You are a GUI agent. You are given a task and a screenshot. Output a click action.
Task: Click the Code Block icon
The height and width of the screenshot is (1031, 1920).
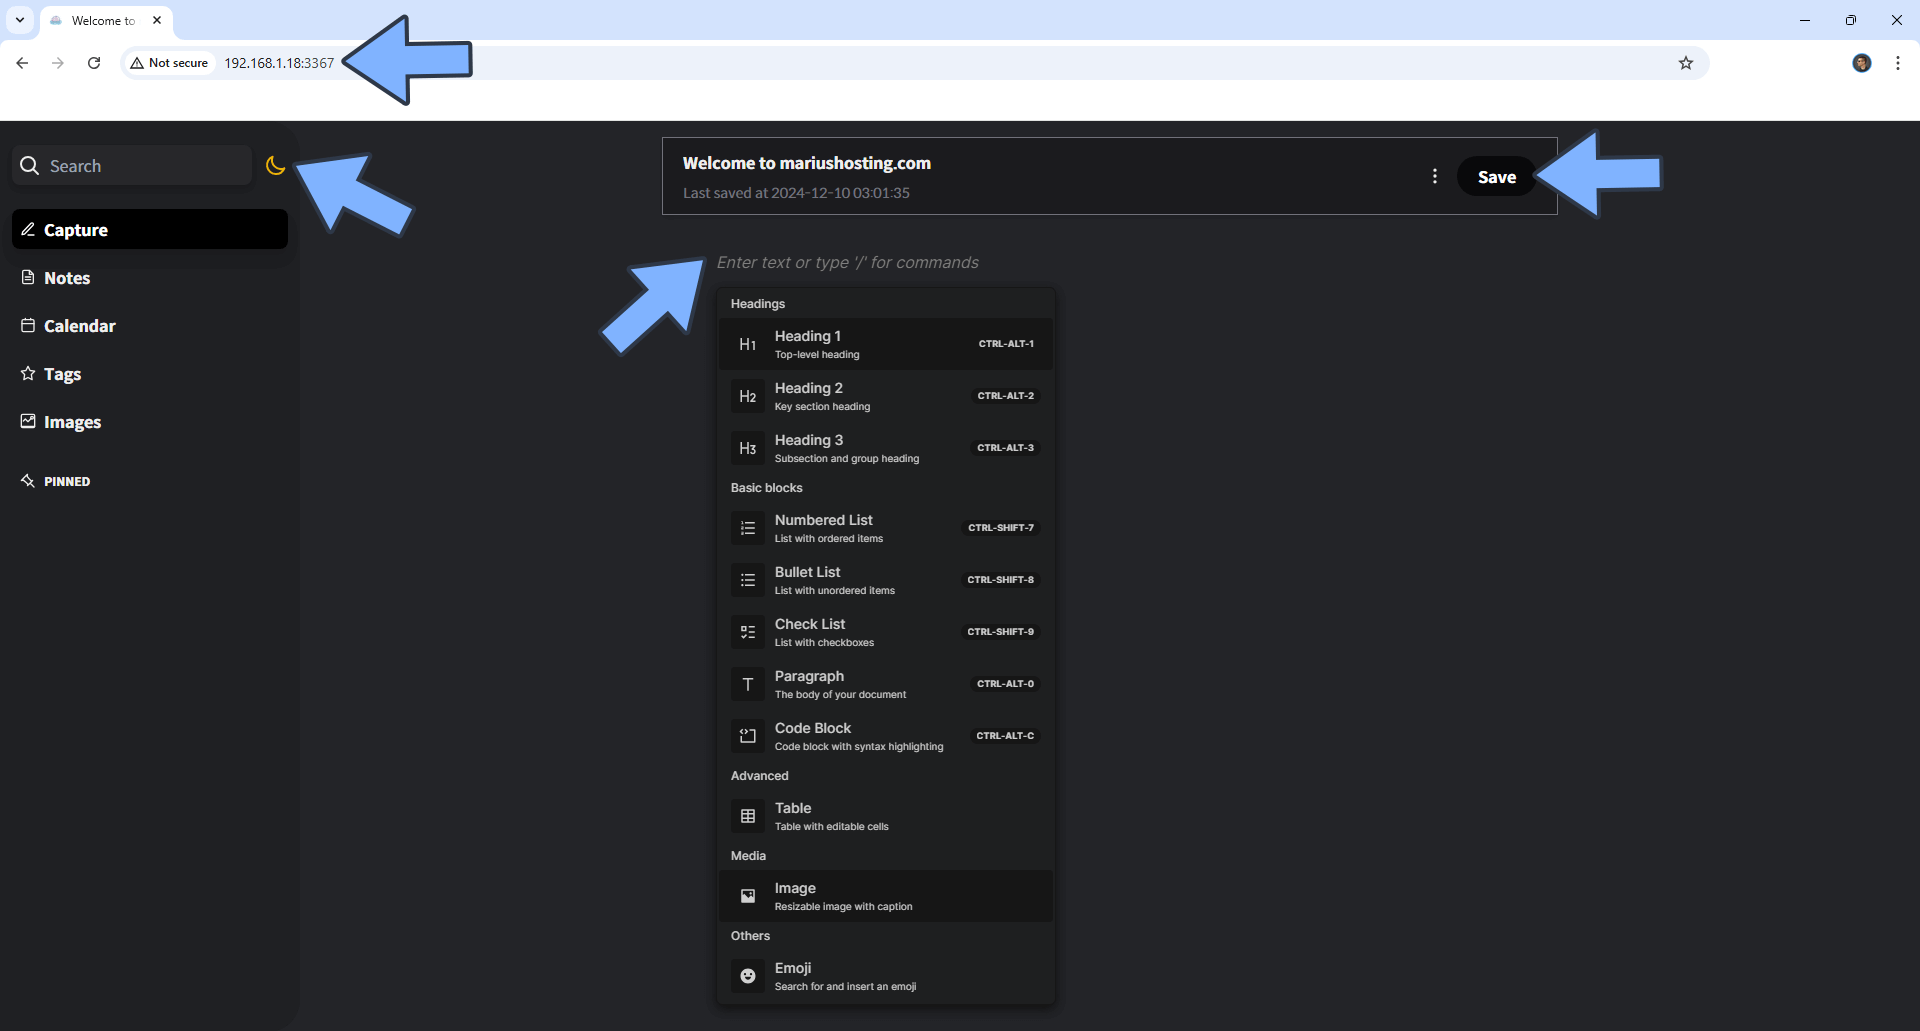click(x=748, y=736)
